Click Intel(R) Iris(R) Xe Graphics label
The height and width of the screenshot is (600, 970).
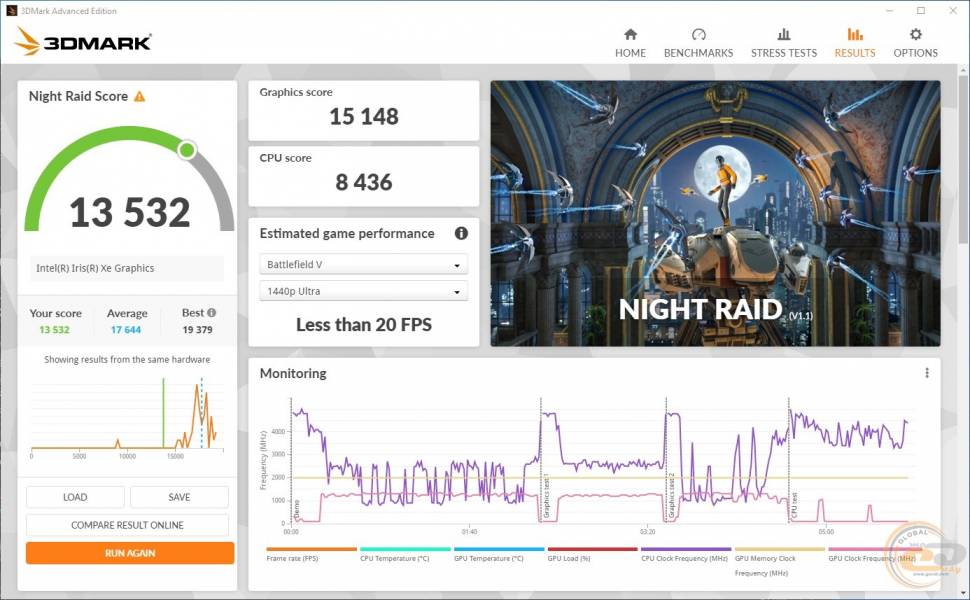tap(95, 268)
